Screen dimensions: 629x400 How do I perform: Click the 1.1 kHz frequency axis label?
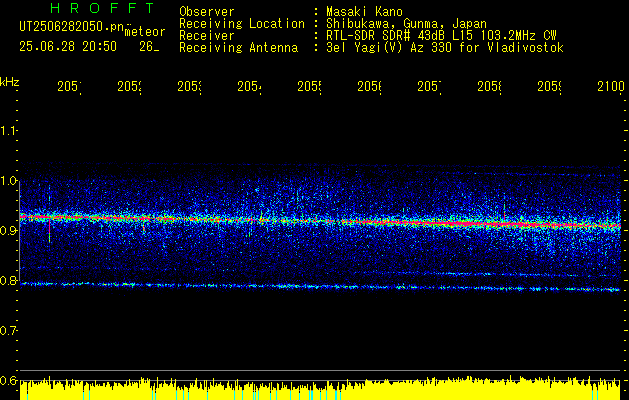[8, 130]
